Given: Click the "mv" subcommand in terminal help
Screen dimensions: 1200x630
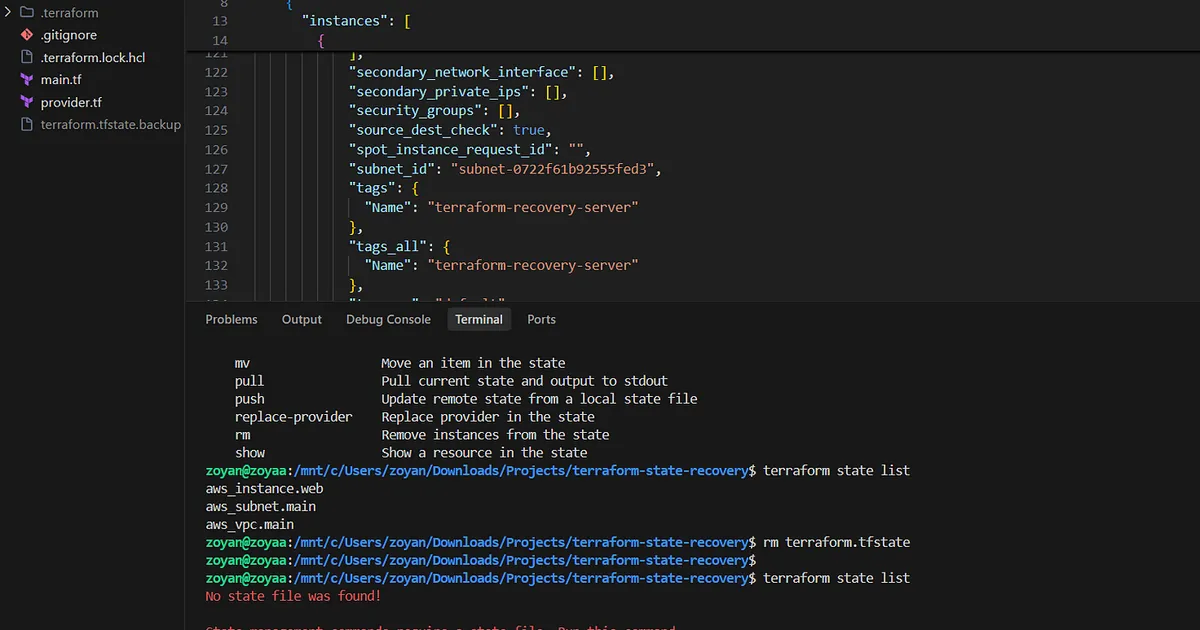Looking at the screenshot, I should click(242, 362).
